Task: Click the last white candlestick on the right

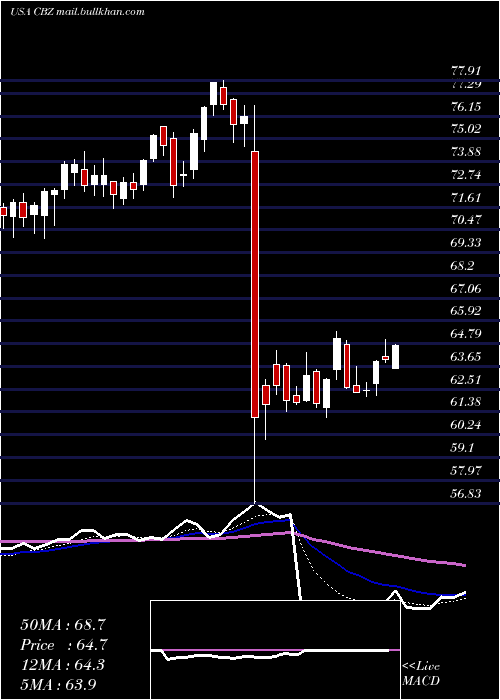Action: click(x=396, y=357)
